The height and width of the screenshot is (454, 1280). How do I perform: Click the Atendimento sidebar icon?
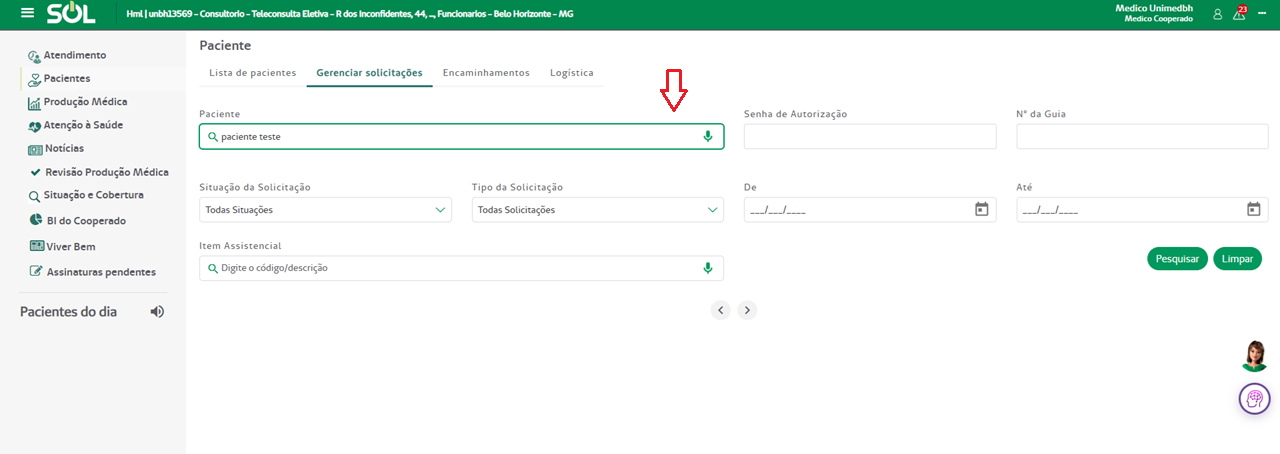[x=34, y=56]
